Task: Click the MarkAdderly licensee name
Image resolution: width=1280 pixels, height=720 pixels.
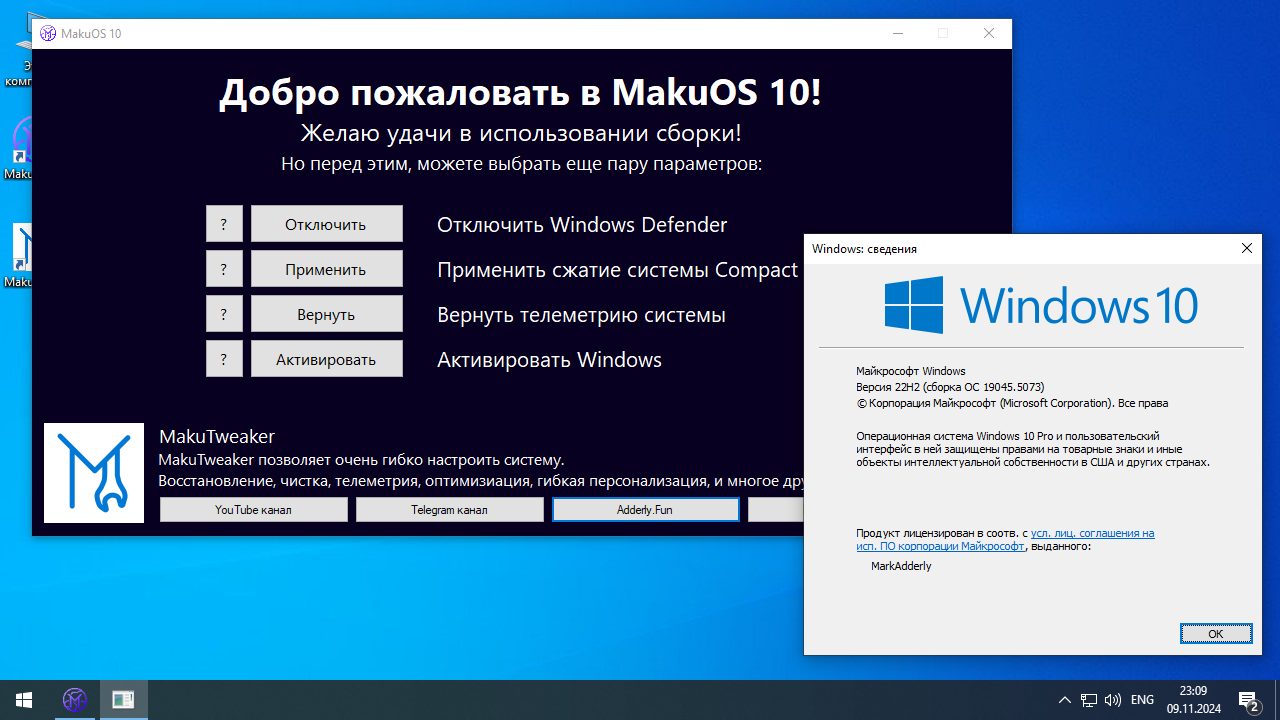Action: (x=901, y=566)
